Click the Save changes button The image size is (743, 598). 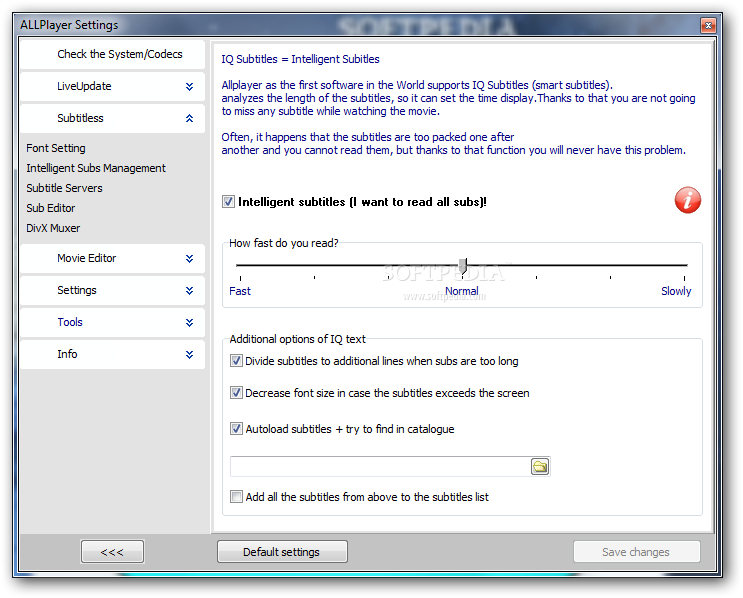(636, 552)
